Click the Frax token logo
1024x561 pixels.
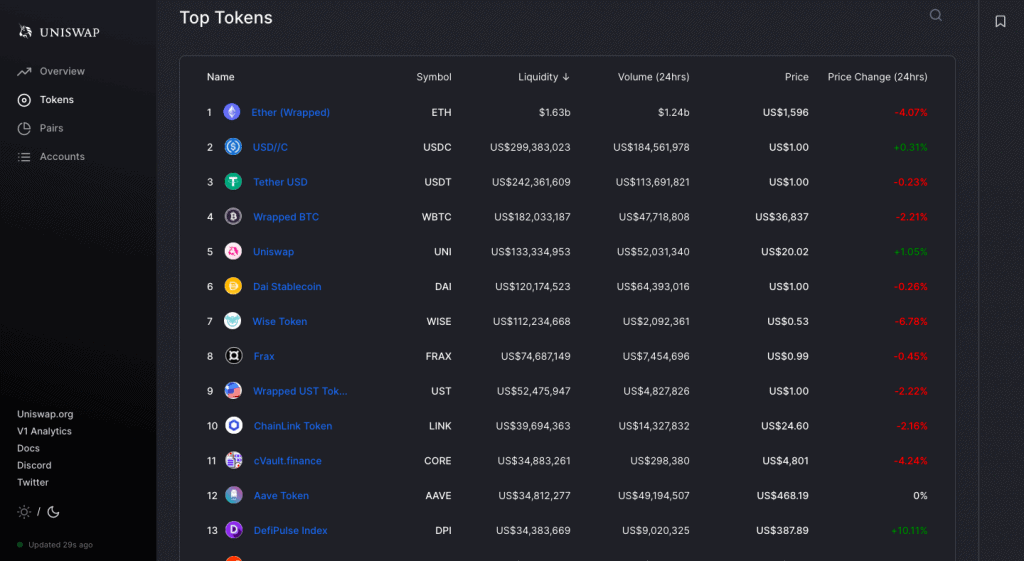coord(234,355)
